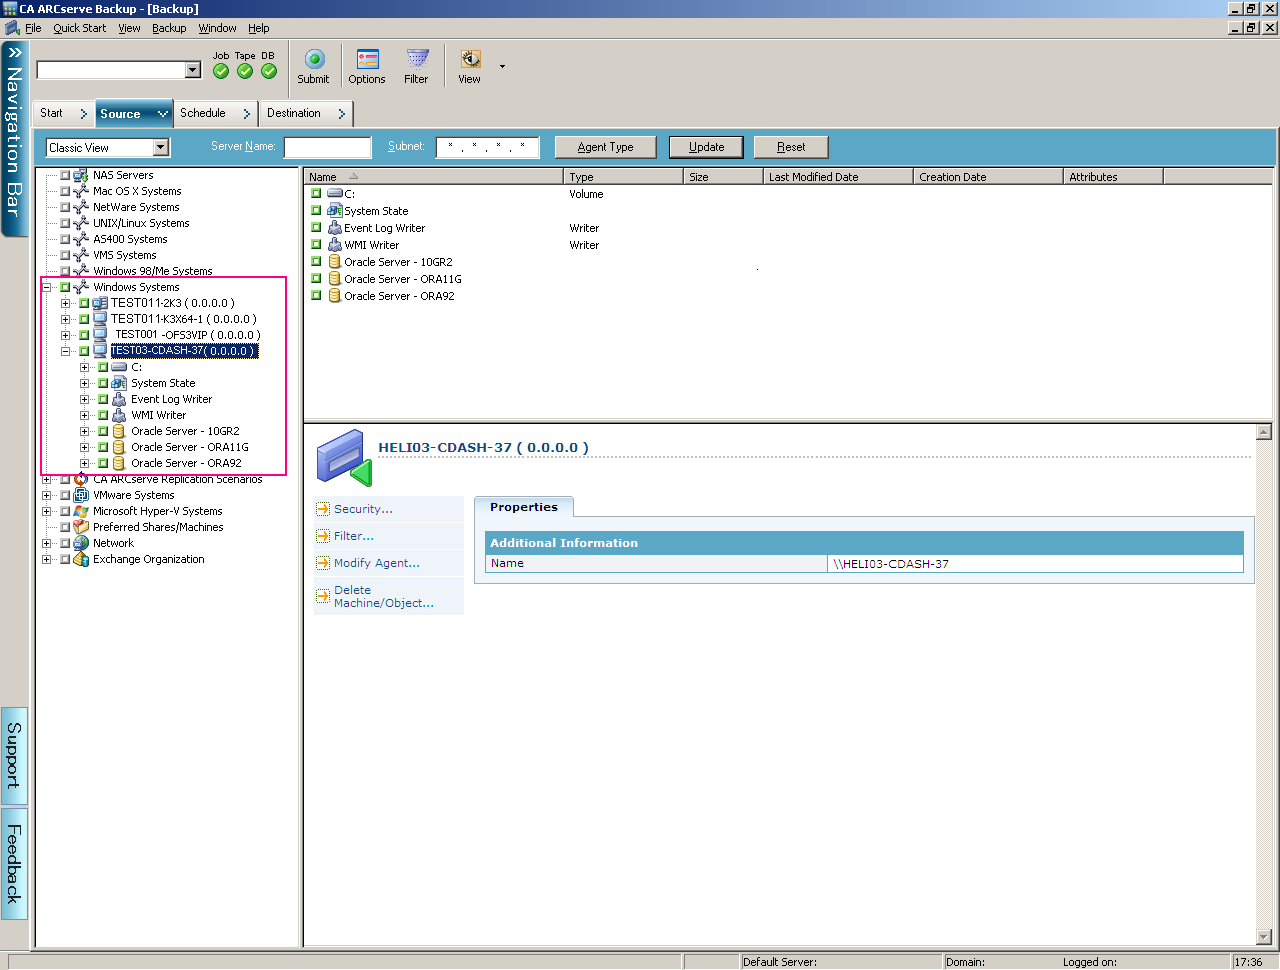Click the green Tape status icon

click(245, 71)
